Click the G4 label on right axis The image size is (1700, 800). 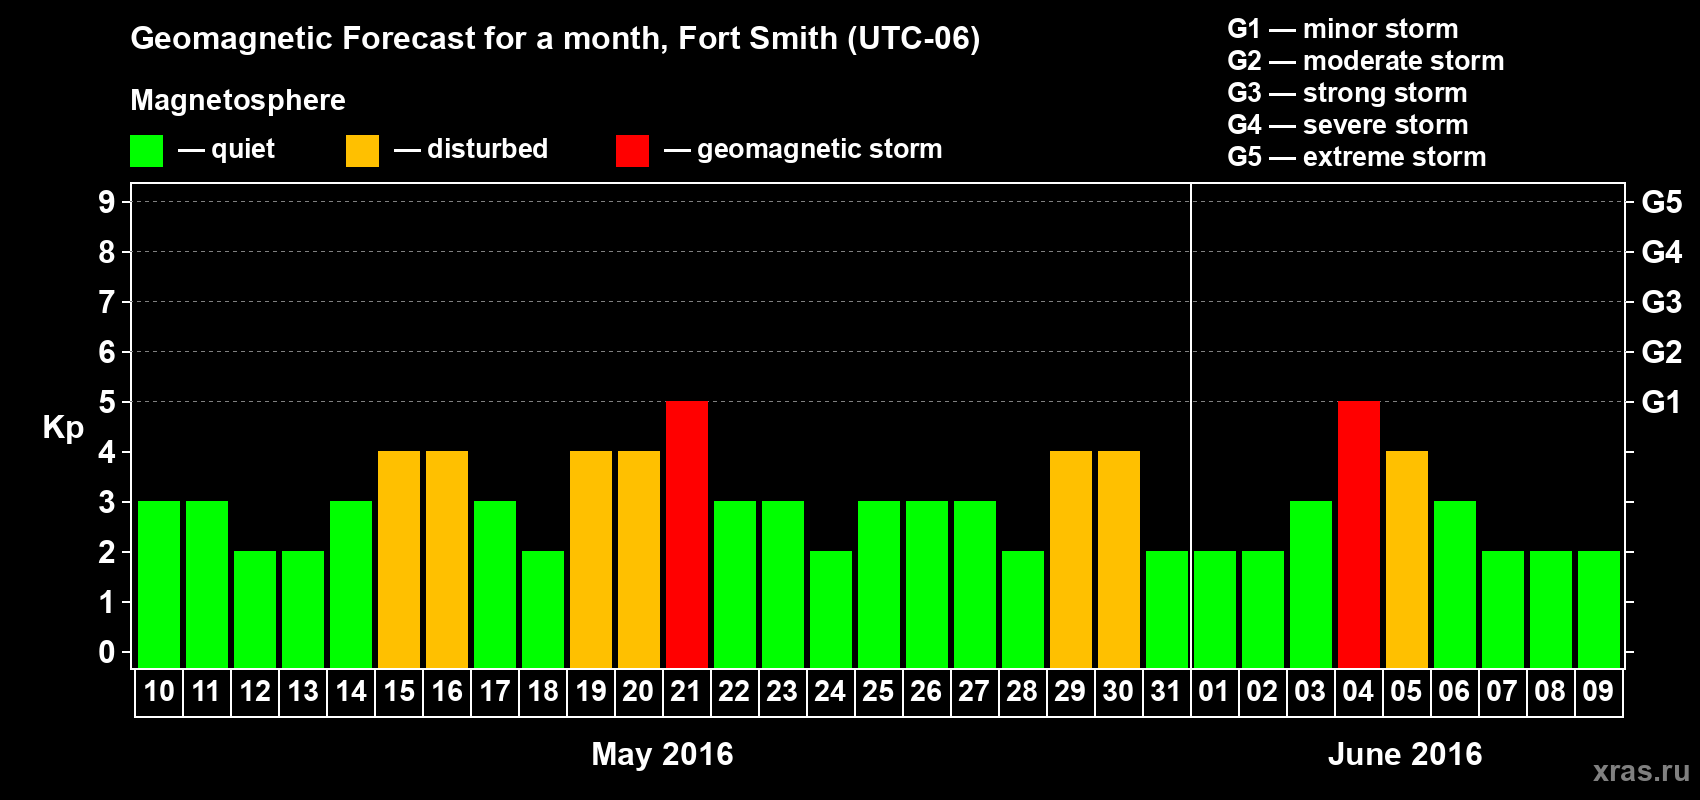[x=1661, y=252]
